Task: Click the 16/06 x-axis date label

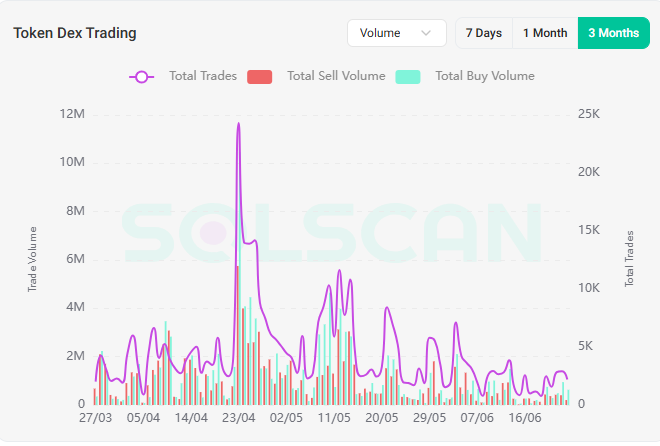Action: tap(525, 418)
